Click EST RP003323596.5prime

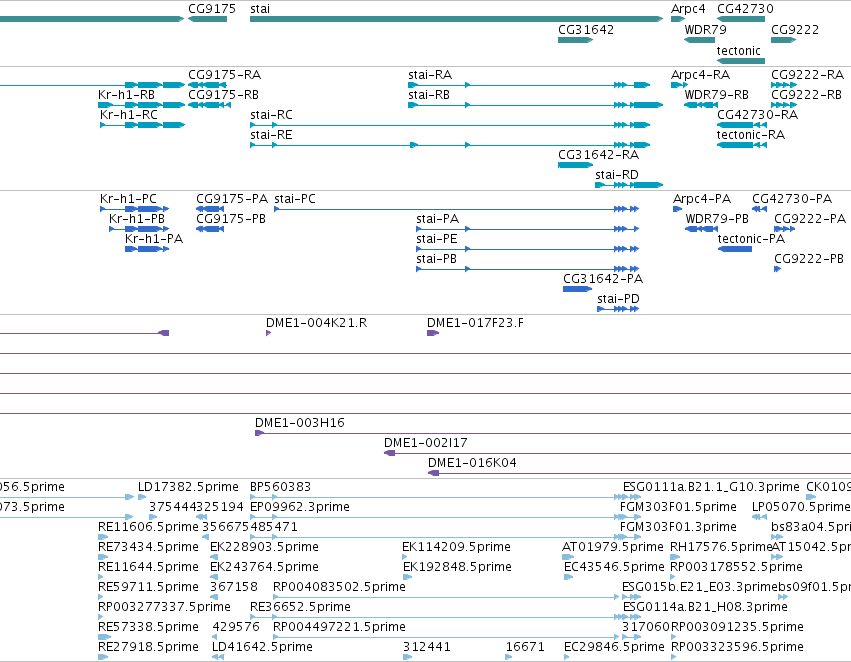click(674, 657)
